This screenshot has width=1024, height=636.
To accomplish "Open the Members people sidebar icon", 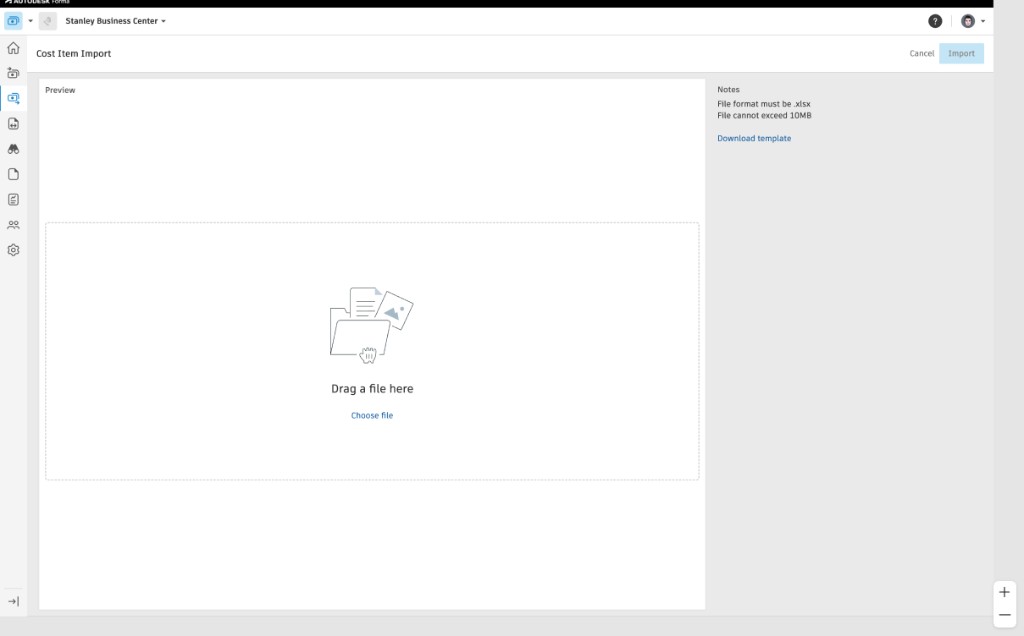I will point(13,225).
